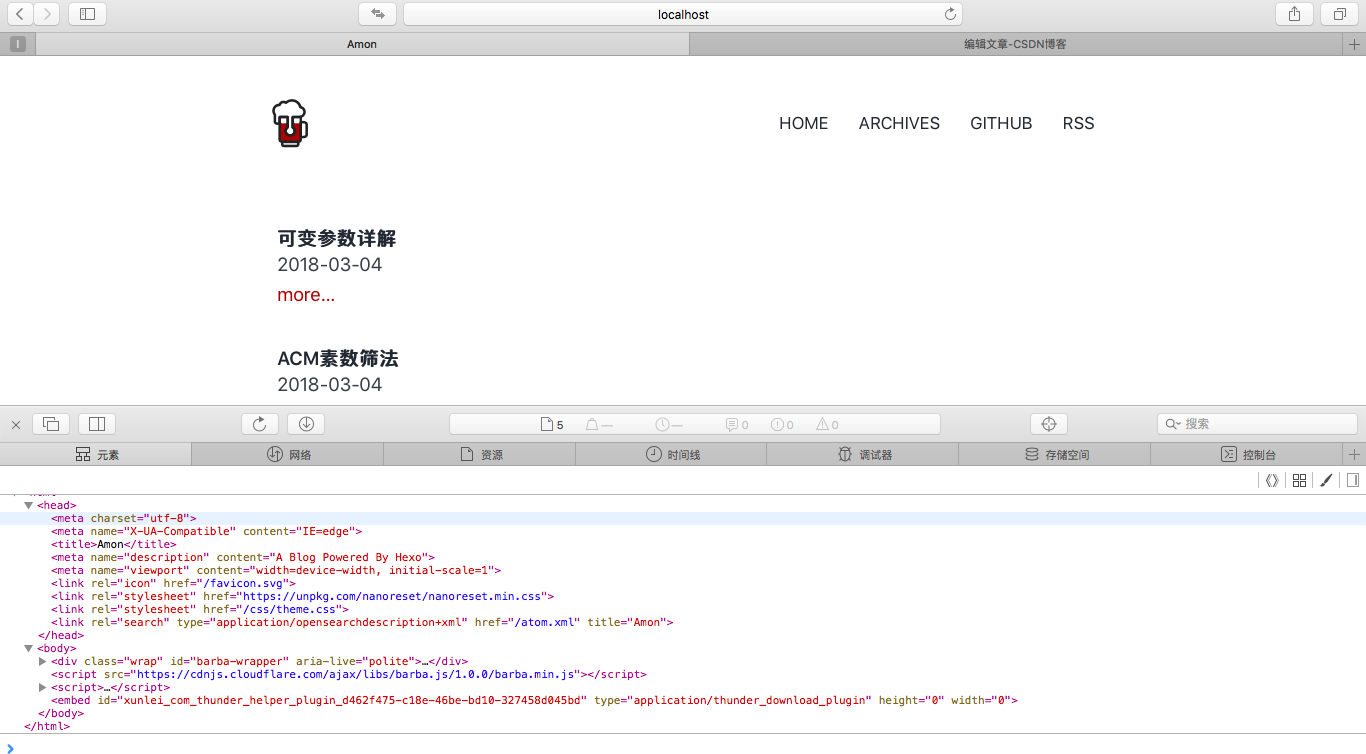Go back using Safari back arrow

tap(20, 14)
